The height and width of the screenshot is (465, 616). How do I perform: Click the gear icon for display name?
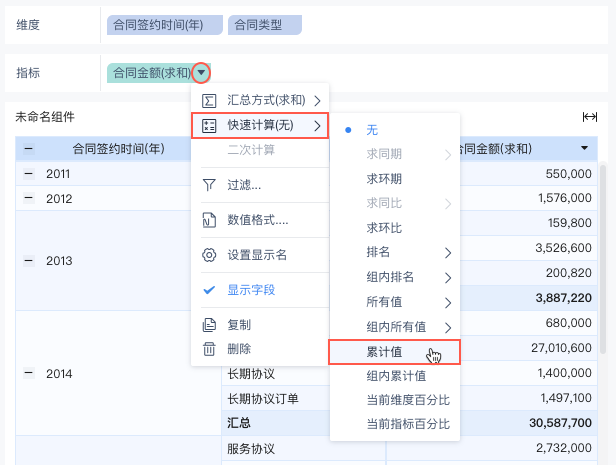[x=209, y=255]
